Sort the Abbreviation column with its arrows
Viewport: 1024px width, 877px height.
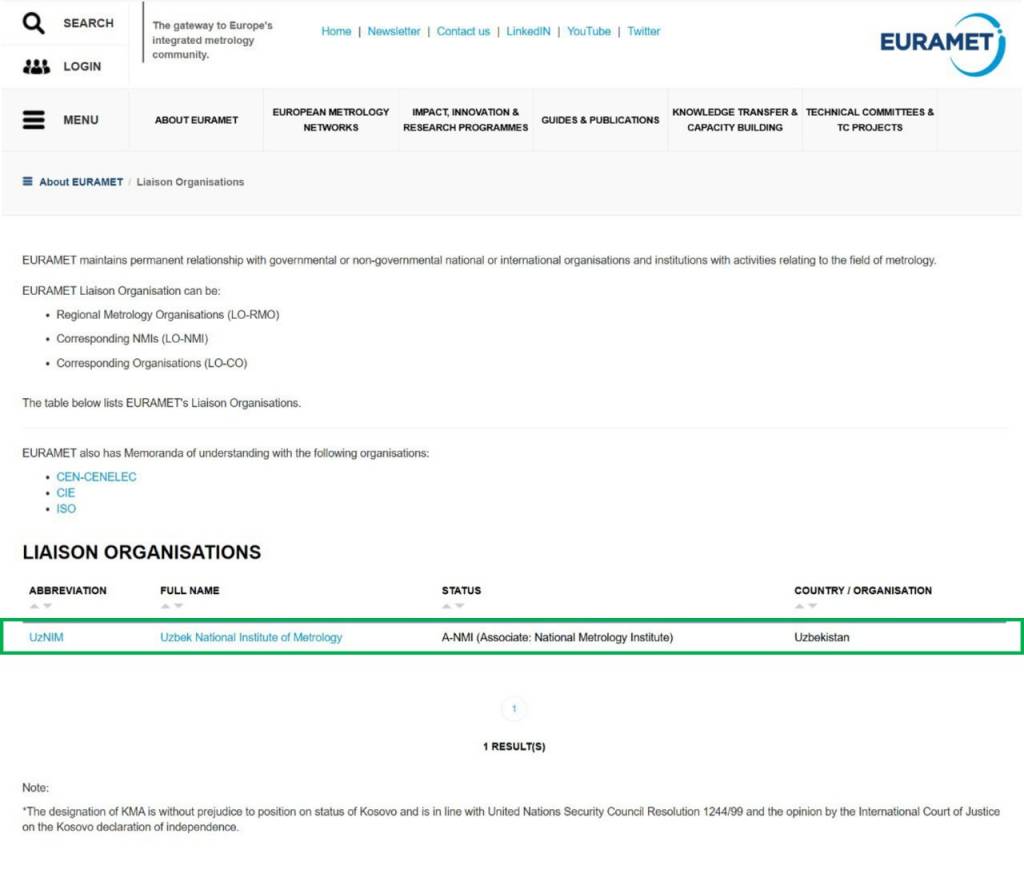coord(40,606)
